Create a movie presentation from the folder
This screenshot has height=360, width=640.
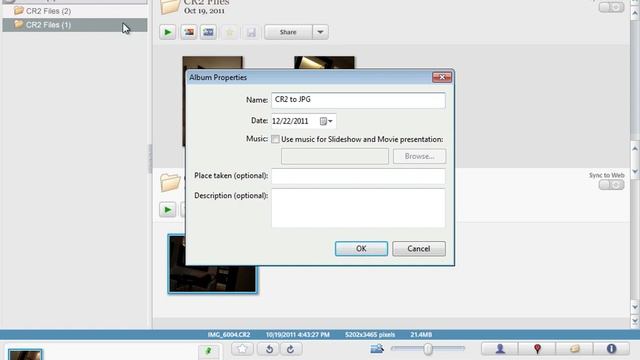[208, 32]
